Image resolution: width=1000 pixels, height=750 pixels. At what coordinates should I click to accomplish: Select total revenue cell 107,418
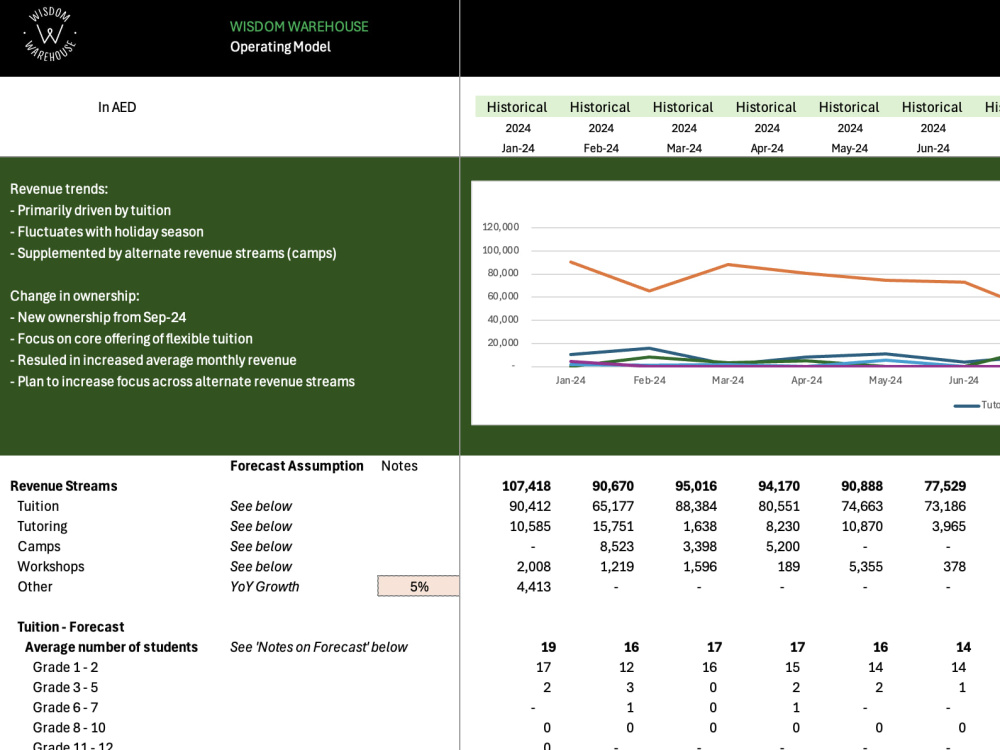tap(526, 486)
